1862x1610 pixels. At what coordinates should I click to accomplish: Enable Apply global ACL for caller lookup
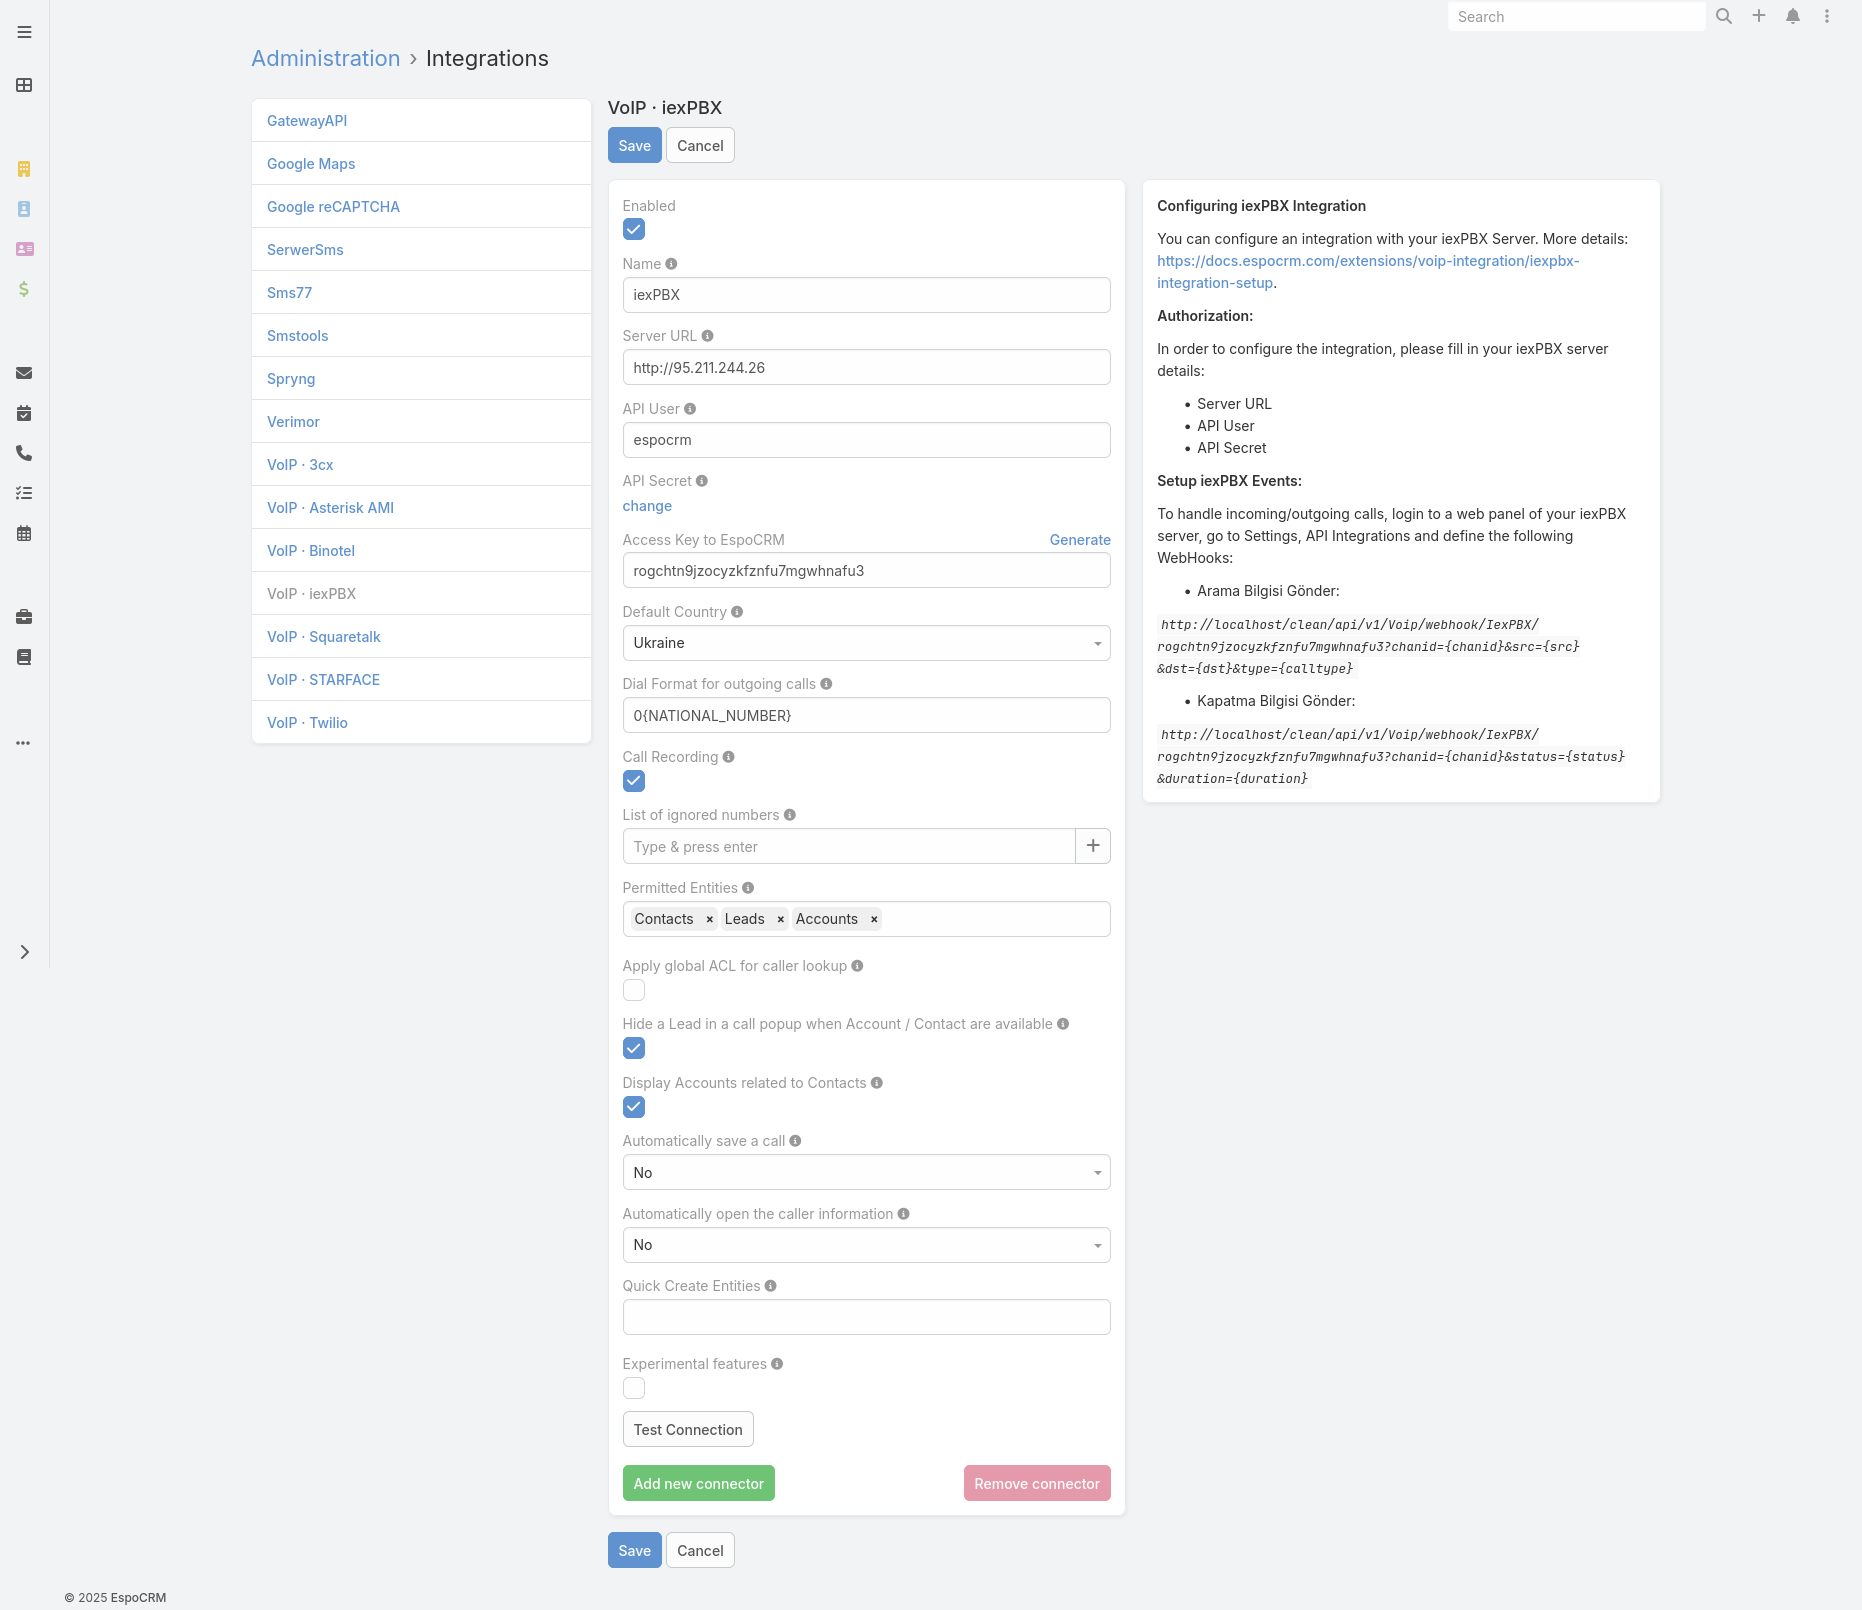(633, 989)
